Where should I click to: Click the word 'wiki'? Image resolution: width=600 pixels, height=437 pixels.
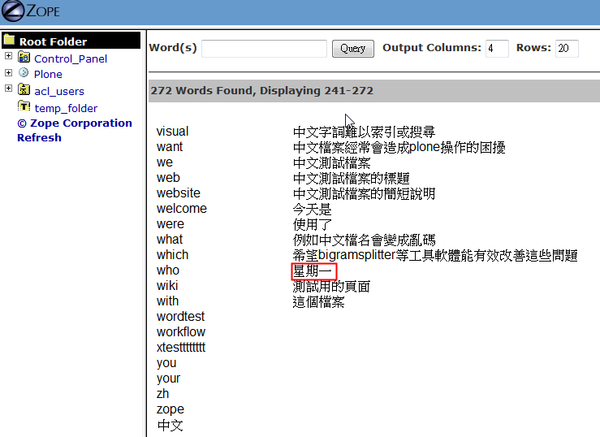coord(167,285)
